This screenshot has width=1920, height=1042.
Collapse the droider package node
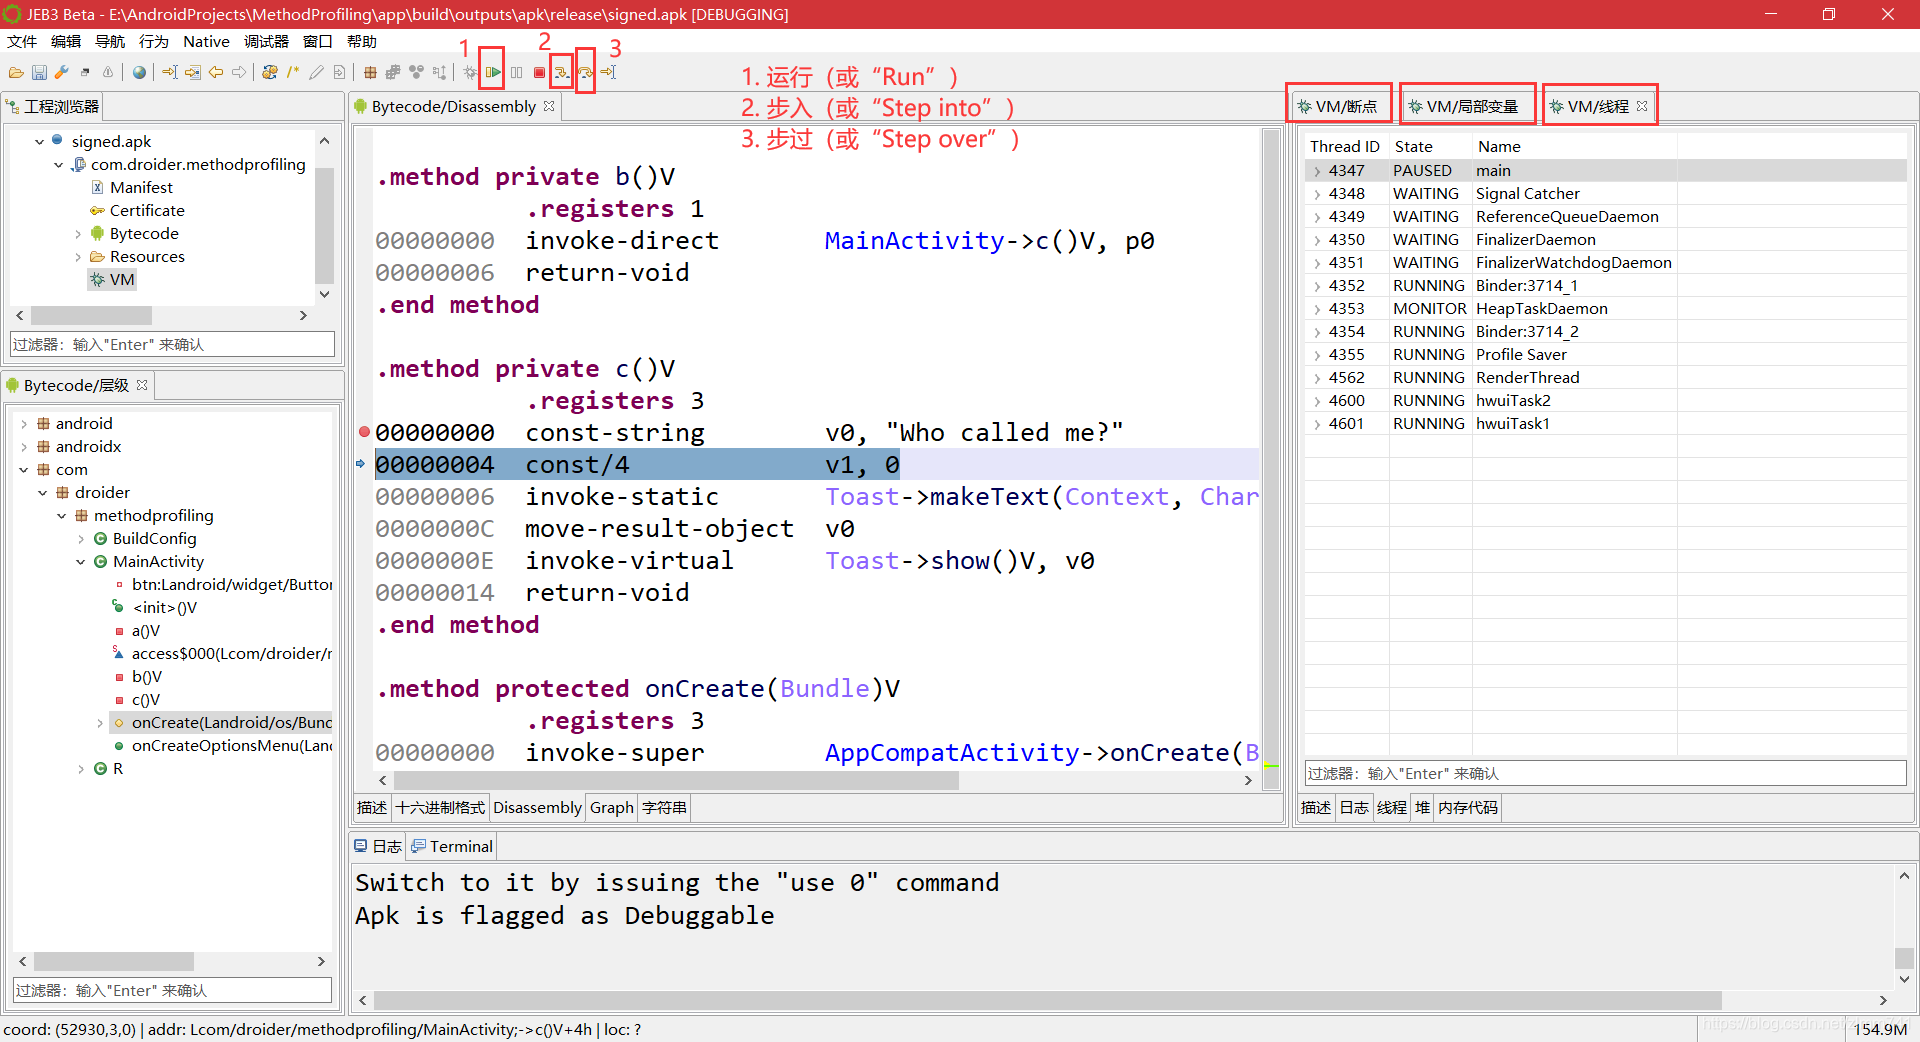tap(43, 493)
